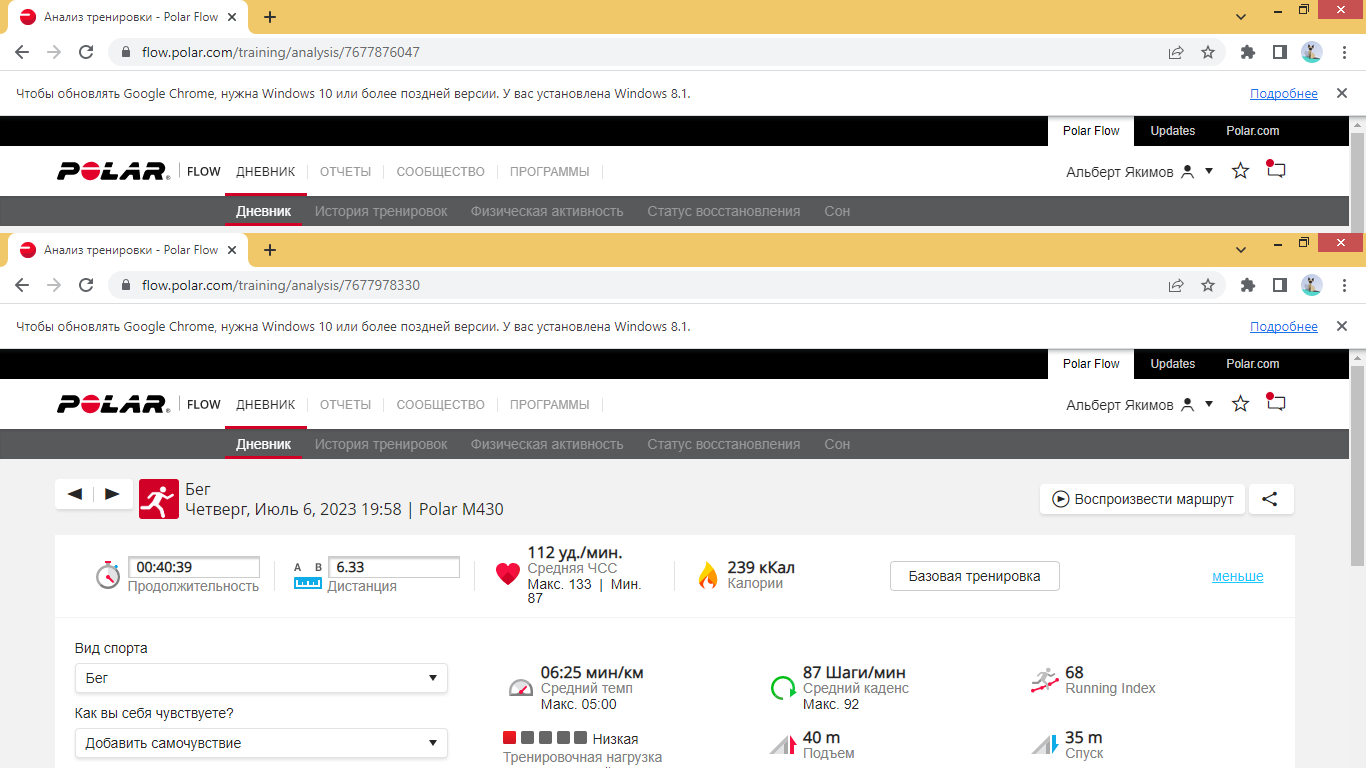Click the star icon in front window Polar header
The image size is (1366, 768).
(1241, 404)
